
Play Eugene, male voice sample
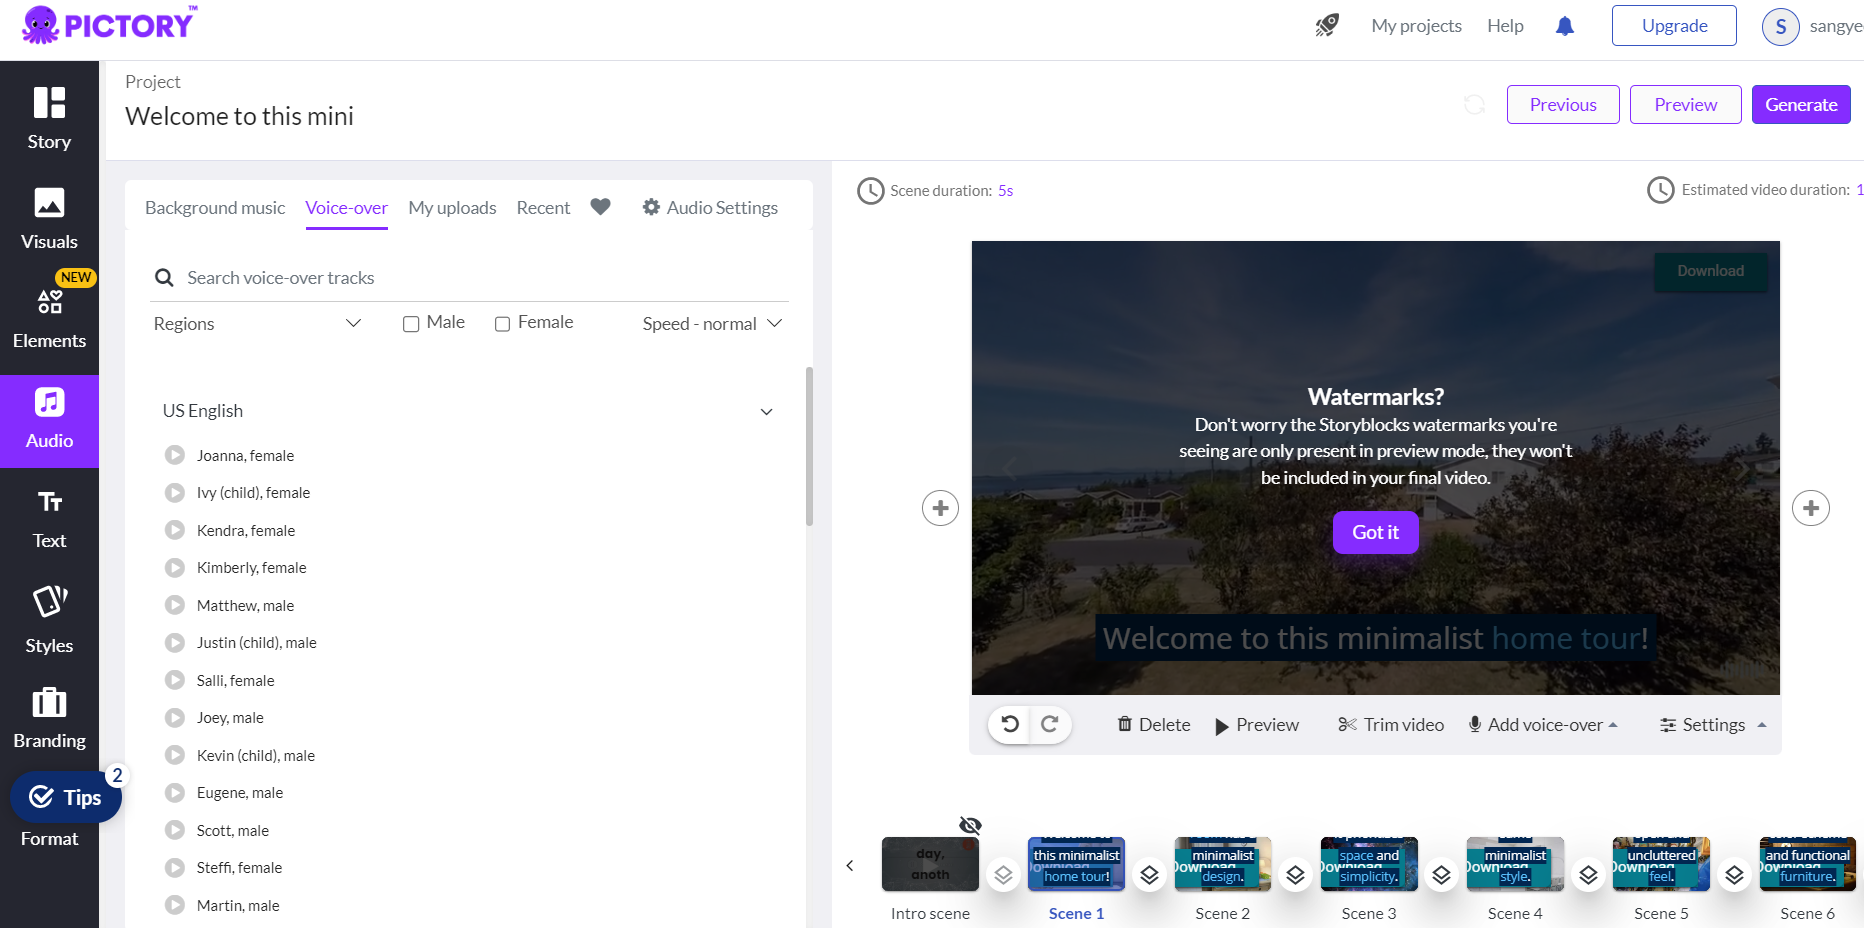[175, 793]
